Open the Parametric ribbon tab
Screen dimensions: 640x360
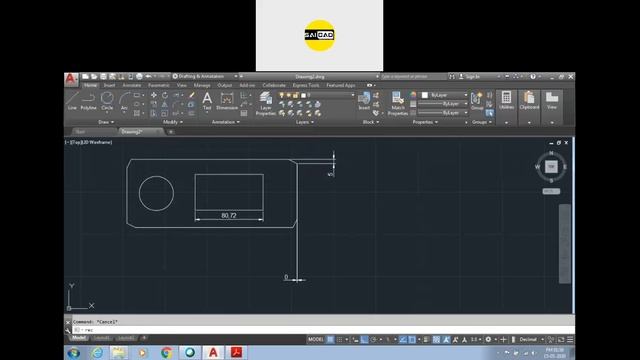[159, 85]
